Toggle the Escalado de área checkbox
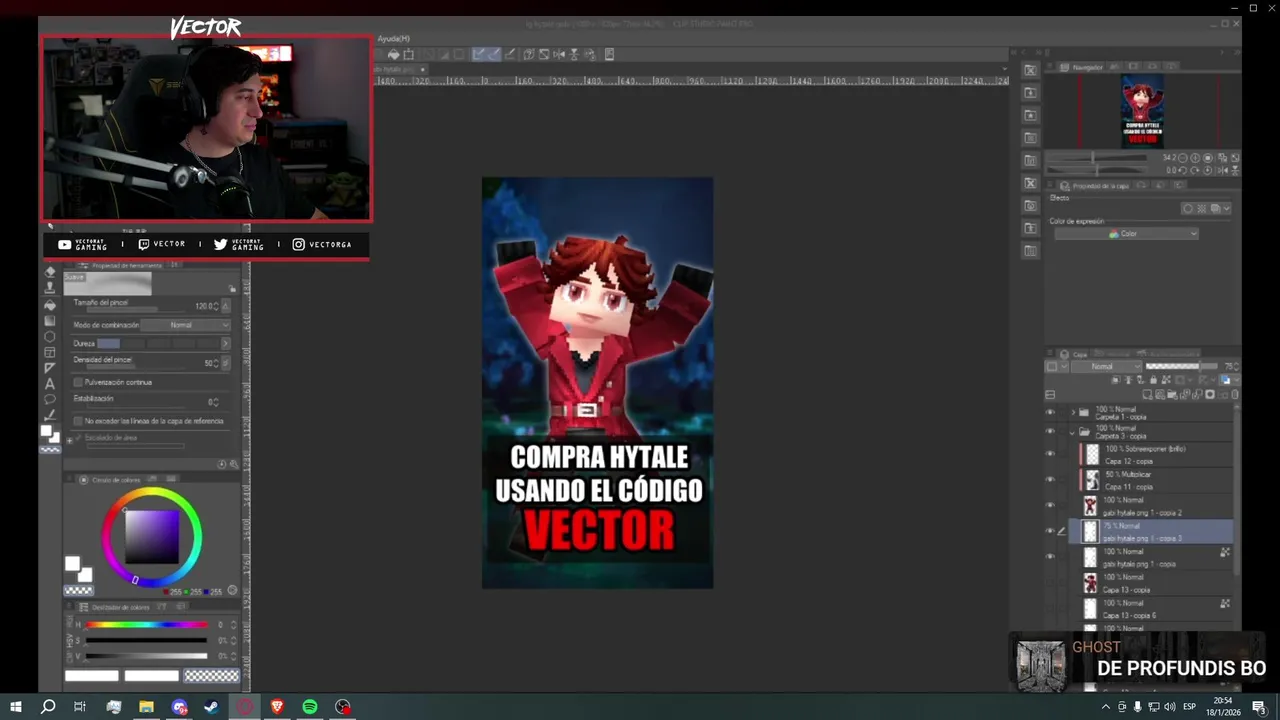This screenshot has height=720, width=1280. [78, 437]
